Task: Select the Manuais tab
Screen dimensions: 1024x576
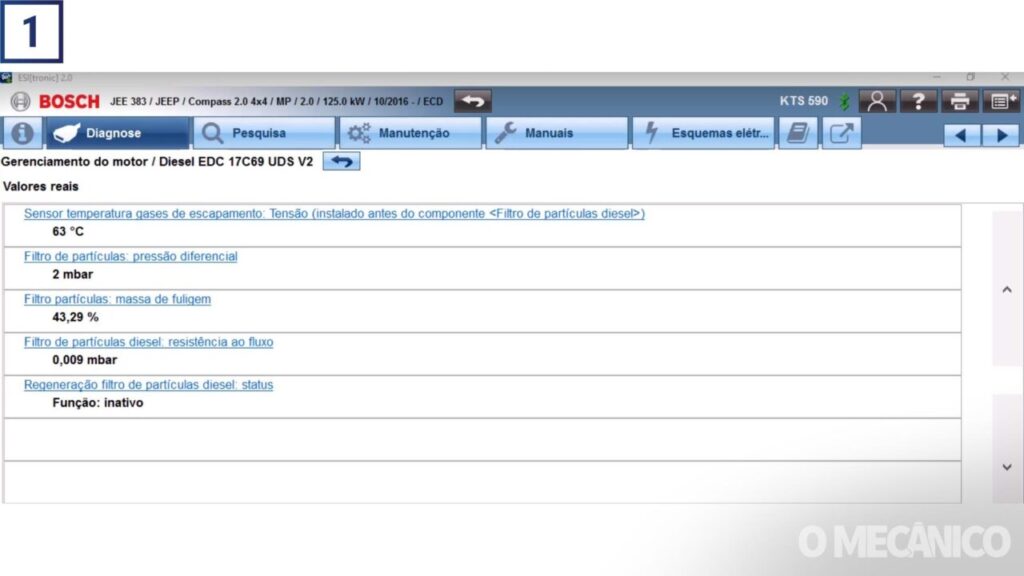Action: coord(555,133)
